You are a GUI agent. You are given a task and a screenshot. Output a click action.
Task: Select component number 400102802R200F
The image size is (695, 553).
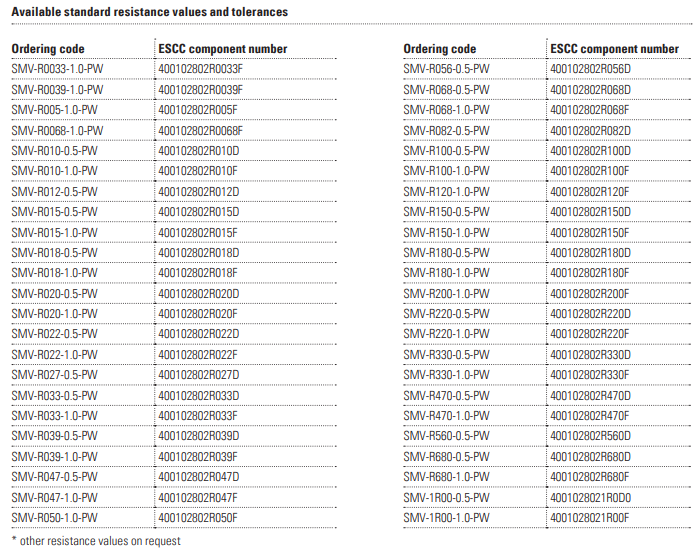point(590,294)
